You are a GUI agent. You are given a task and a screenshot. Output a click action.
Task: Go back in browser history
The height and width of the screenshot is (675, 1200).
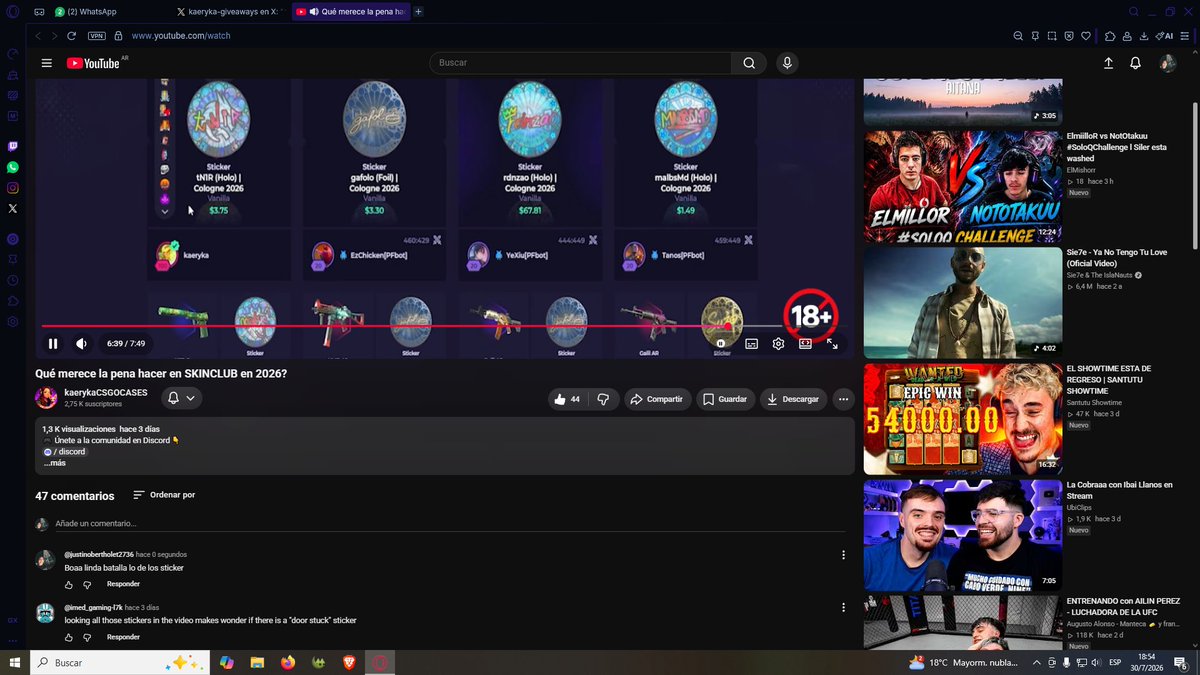click(x=38, y=35)
